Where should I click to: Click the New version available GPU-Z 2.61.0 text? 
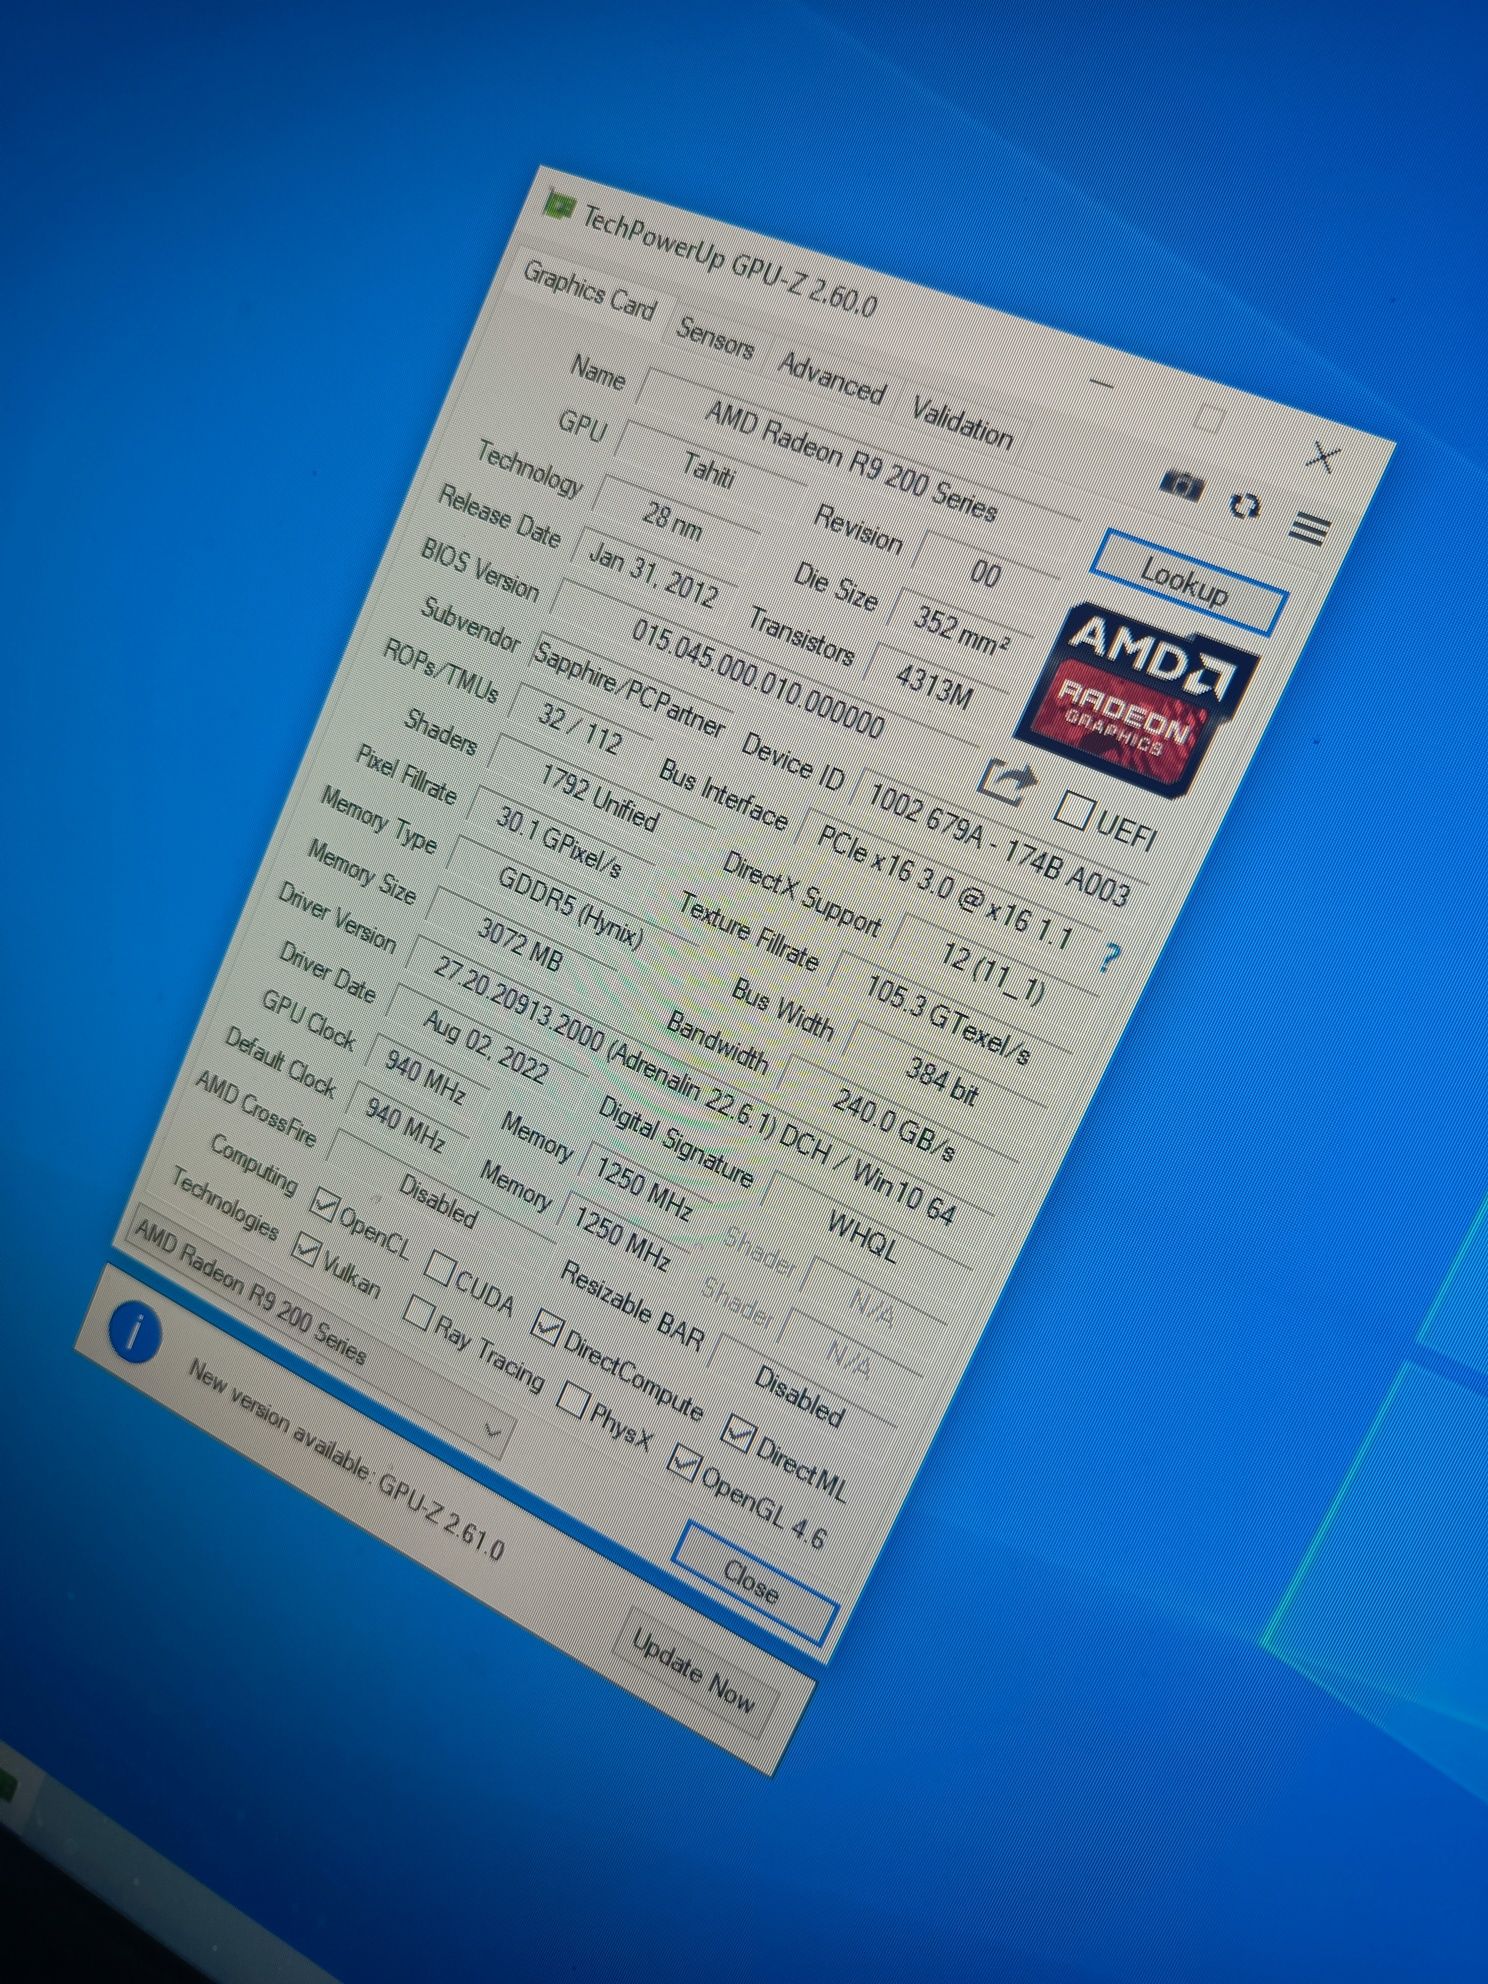tap(346, 1460)
